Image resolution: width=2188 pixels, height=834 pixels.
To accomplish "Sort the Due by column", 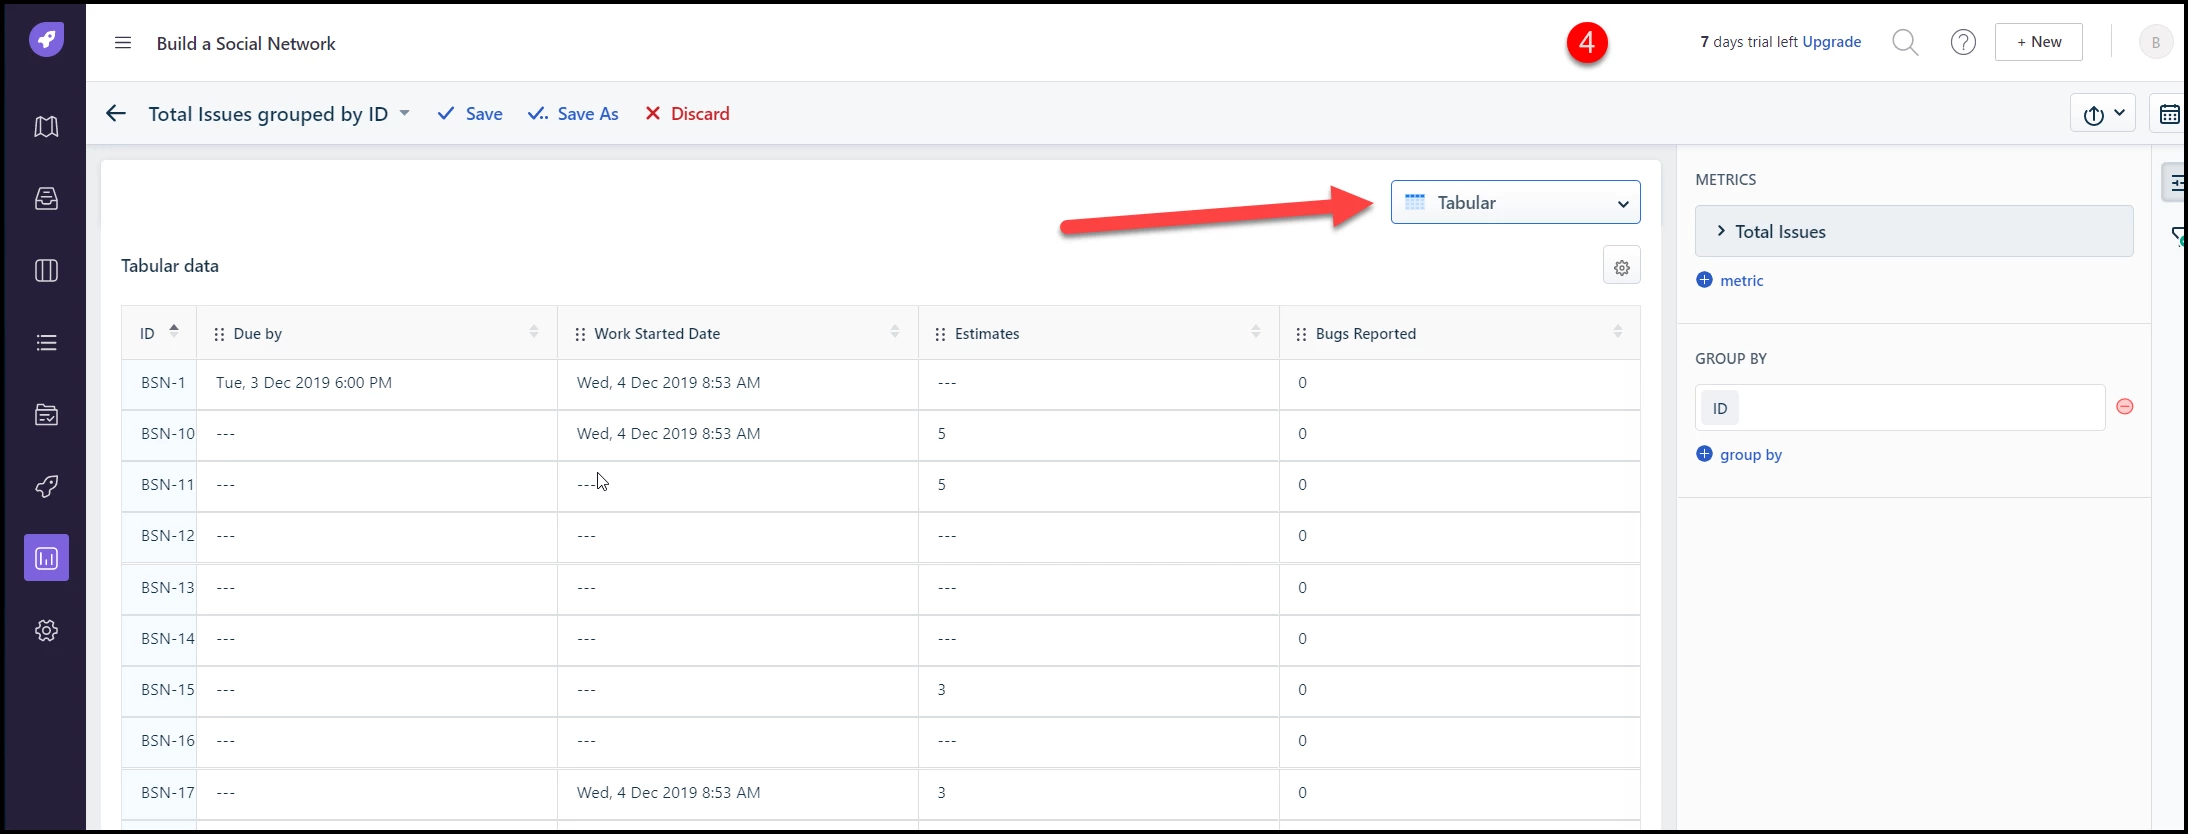I will click(x=534, y=332).
